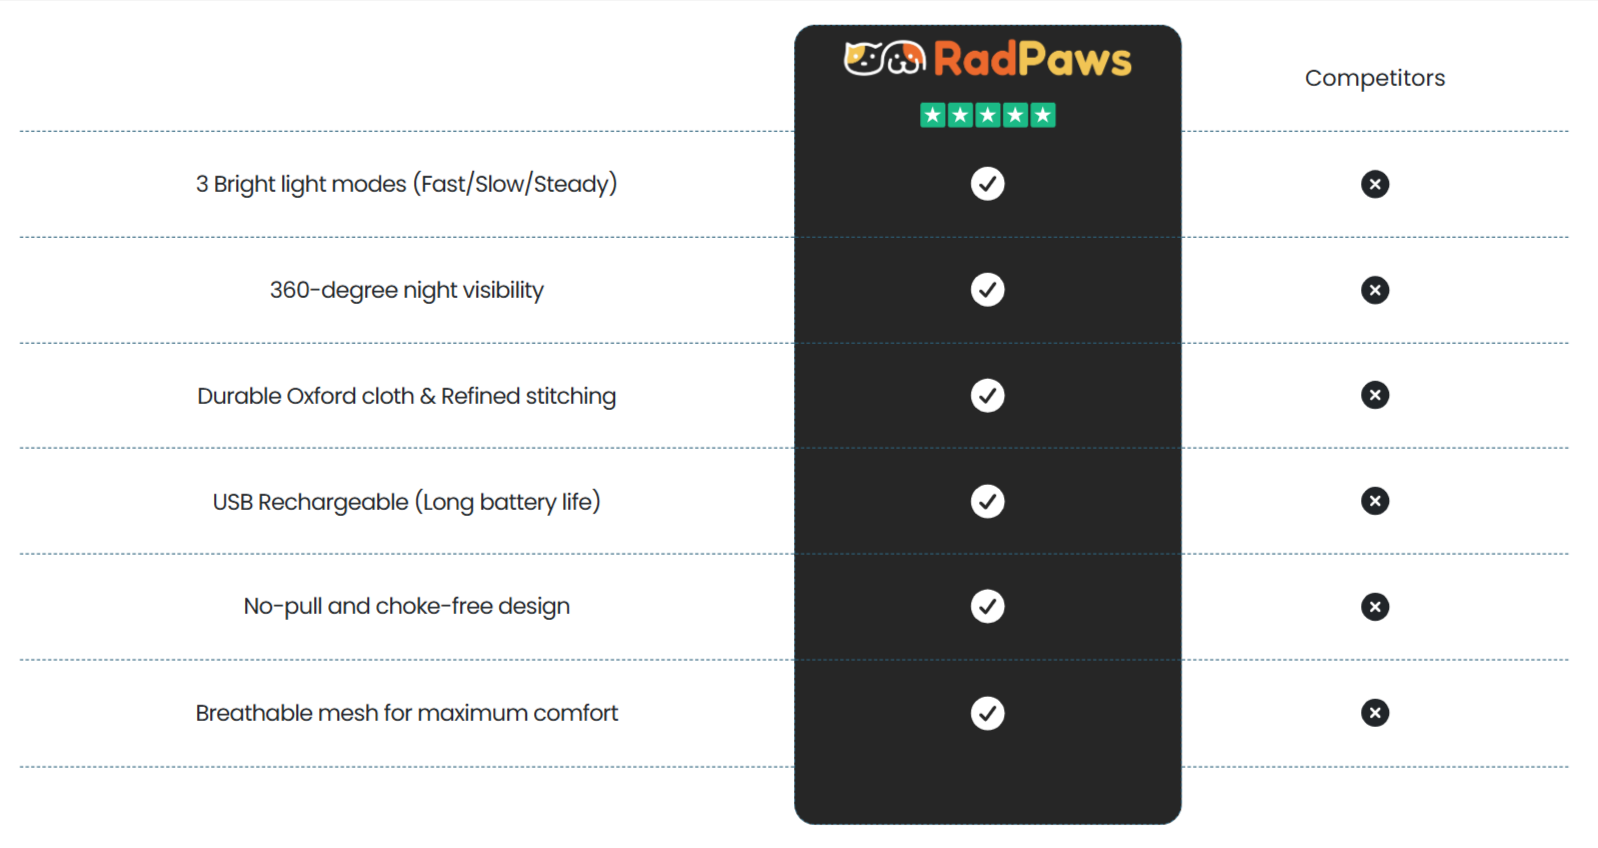Image resolution: width=1598 pixels, height=848 pixels.
Task: Click competitors X icon for Durable Oxford cloth
Action: tap(1374, 395)
